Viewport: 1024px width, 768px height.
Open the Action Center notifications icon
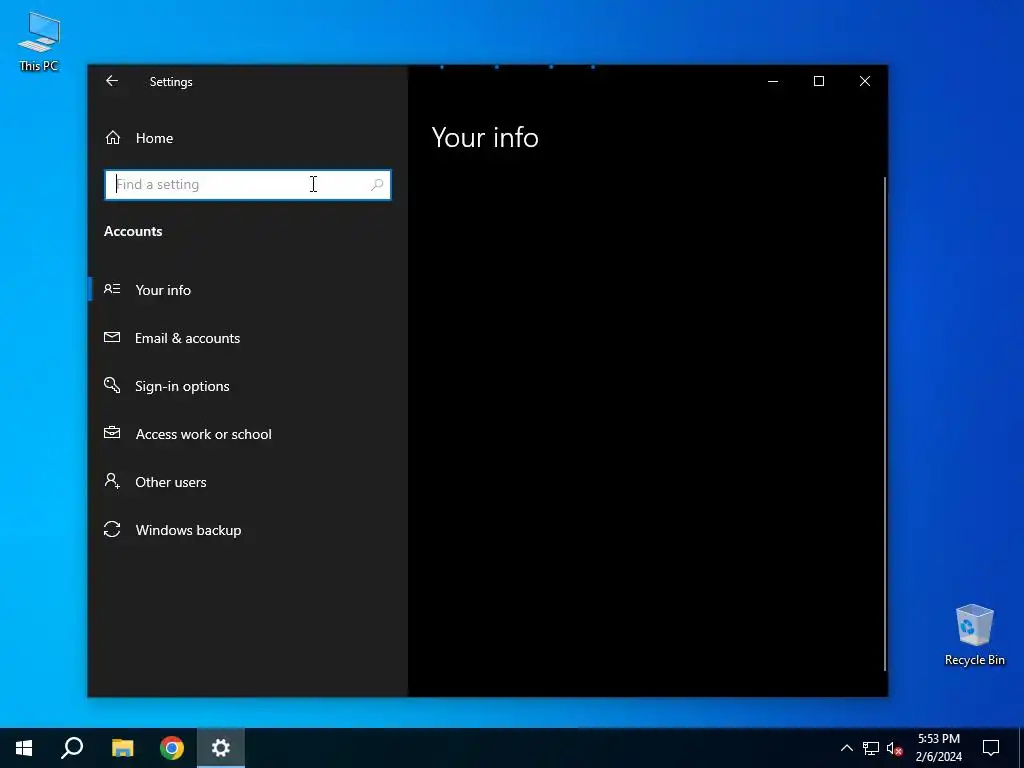tap(991, 748)
